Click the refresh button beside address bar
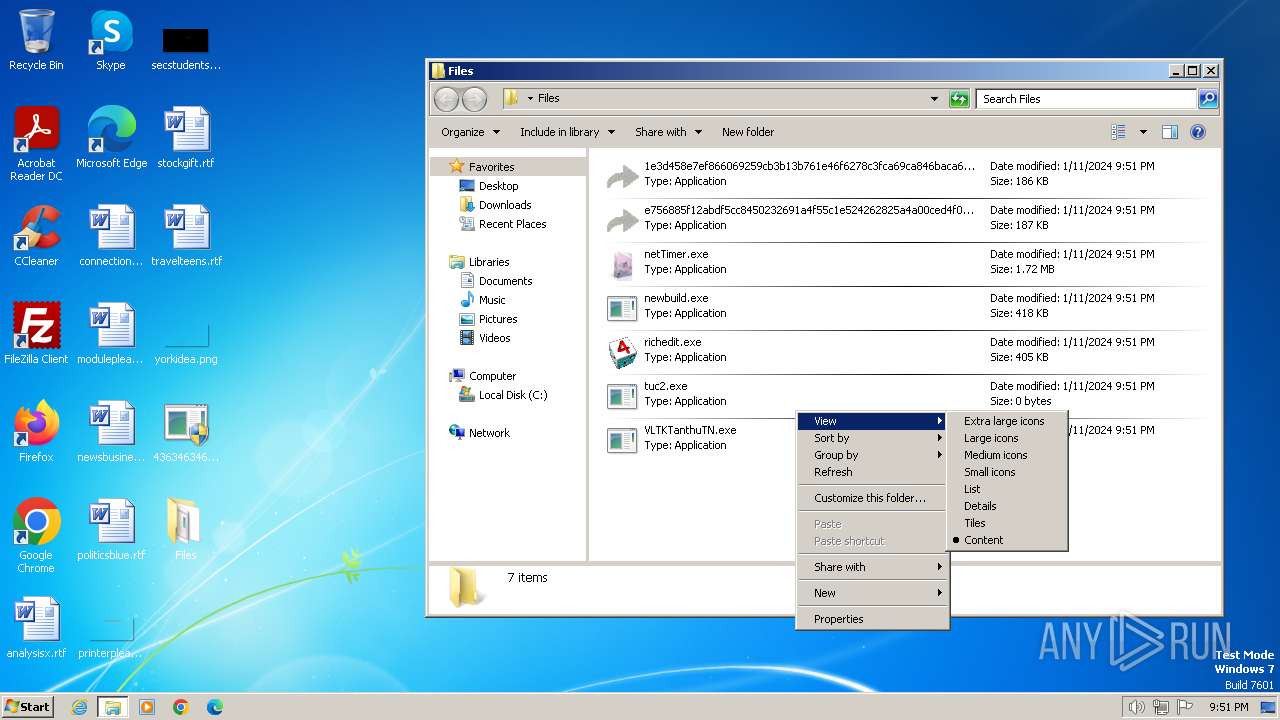Screen dimensions: 1280x720 tap(959, 98)
